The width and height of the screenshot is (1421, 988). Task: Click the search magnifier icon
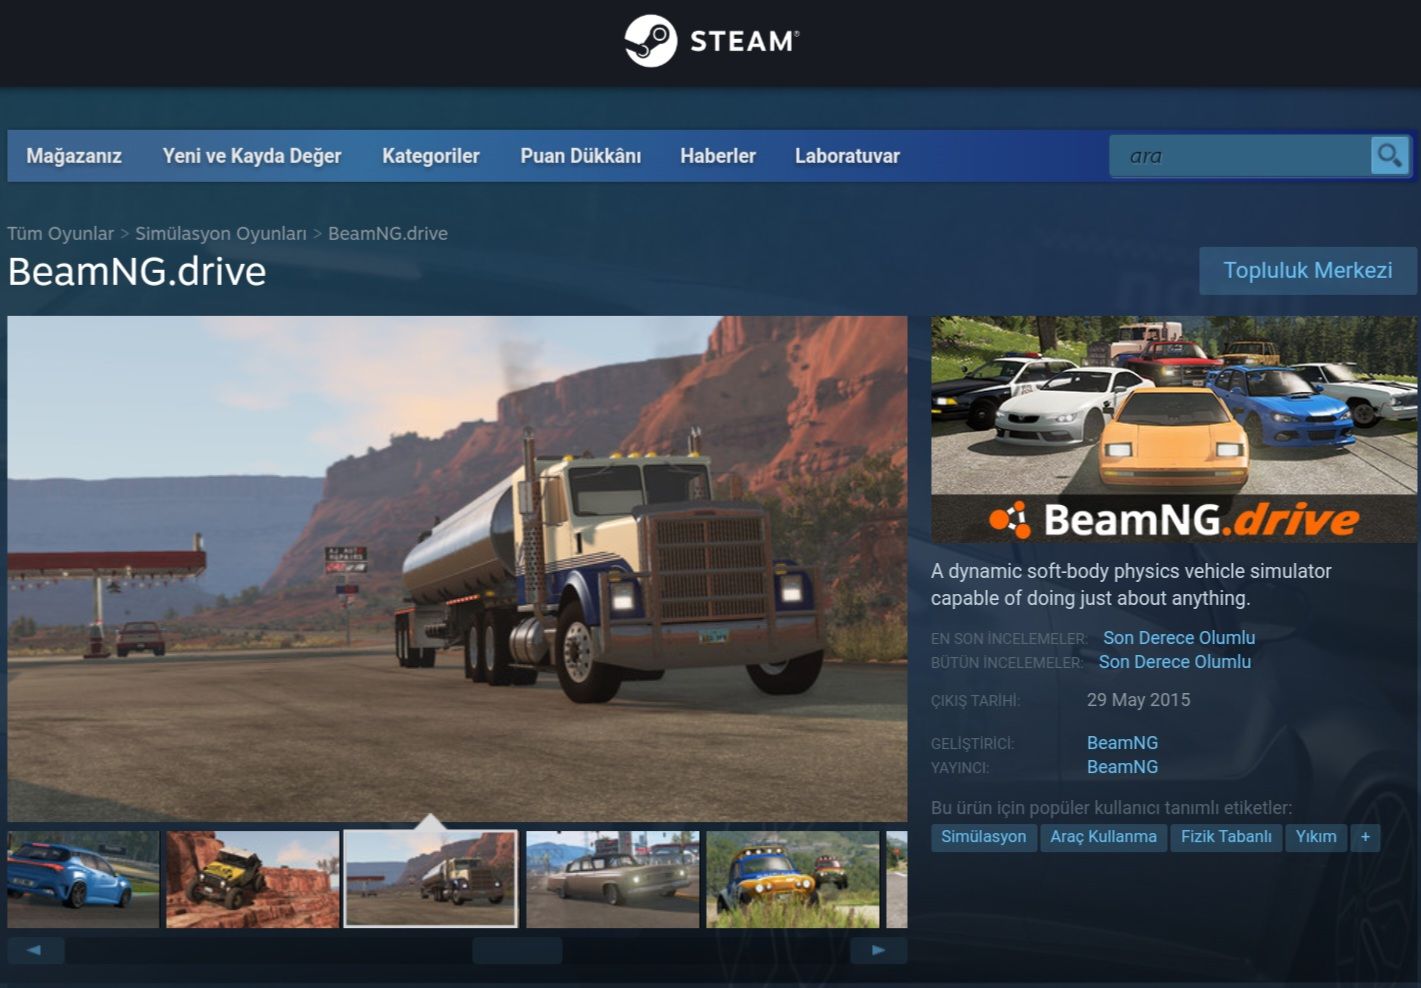1389,155
